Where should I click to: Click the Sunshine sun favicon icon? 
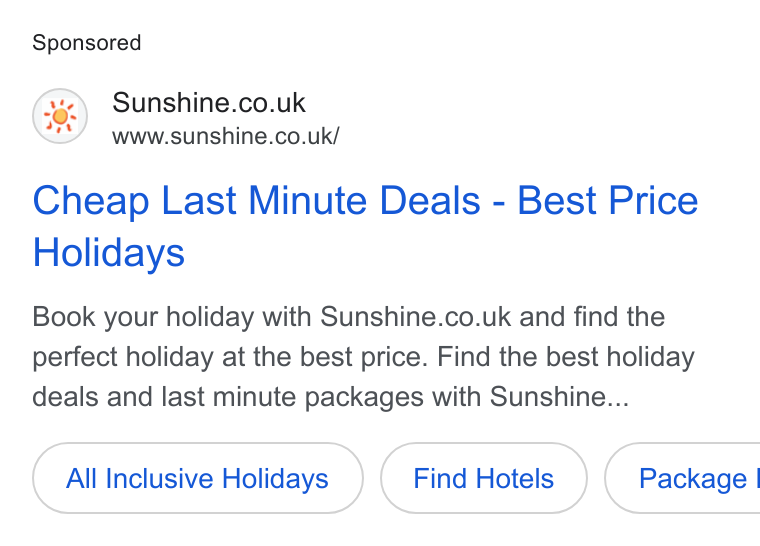point(60,116)
